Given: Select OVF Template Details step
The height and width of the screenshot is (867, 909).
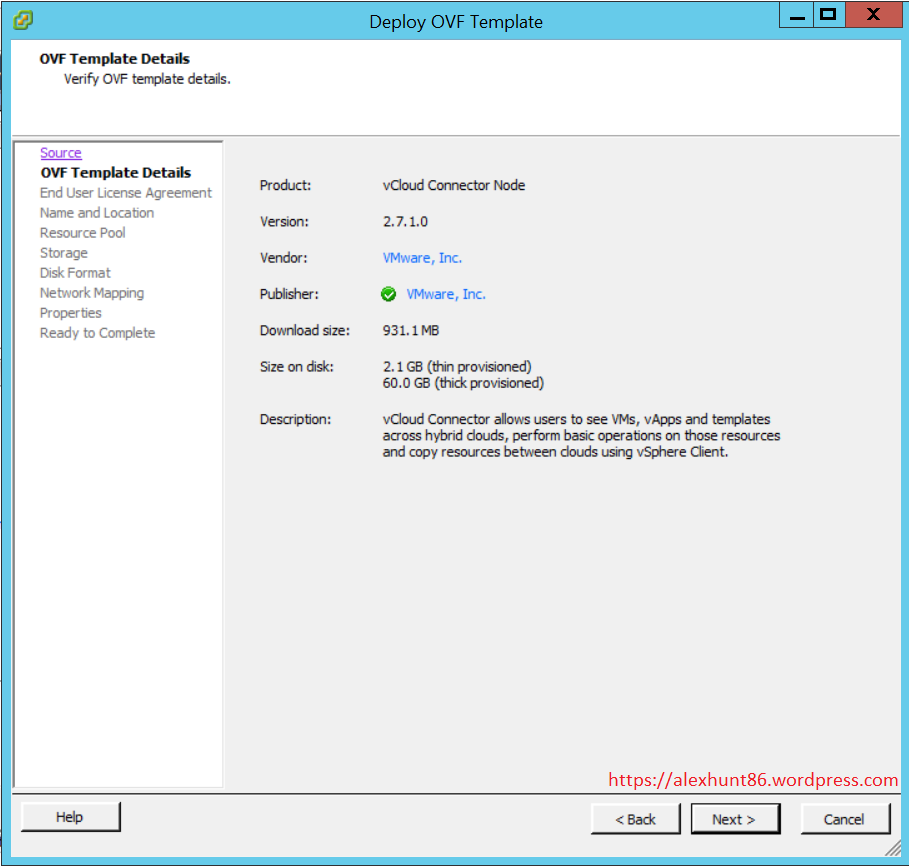Looking at the screenshot, I should tap(116, 173).
